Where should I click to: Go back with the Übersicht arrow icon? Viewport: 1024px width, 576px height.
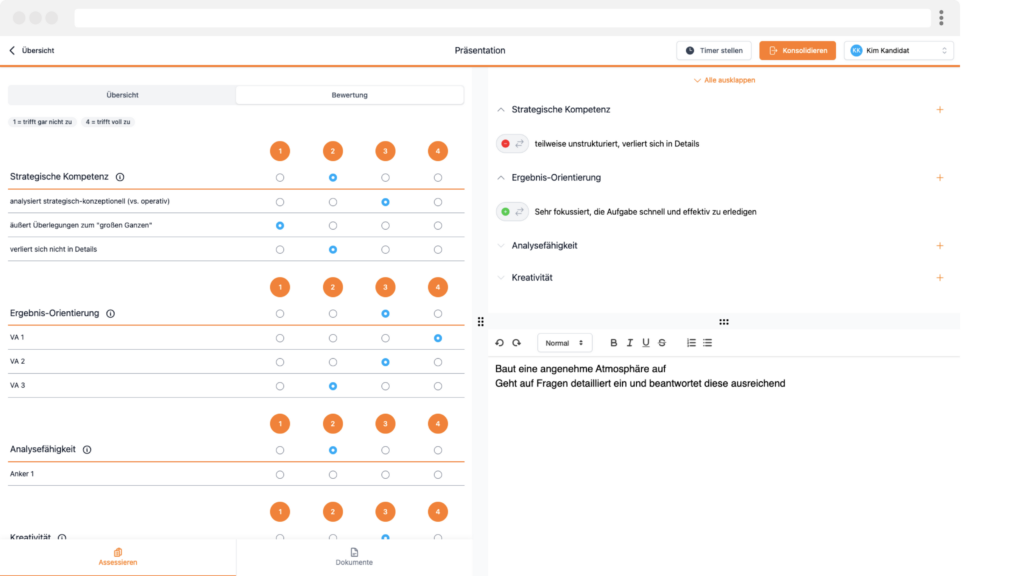pyautogui.click(x=12, y=50)
